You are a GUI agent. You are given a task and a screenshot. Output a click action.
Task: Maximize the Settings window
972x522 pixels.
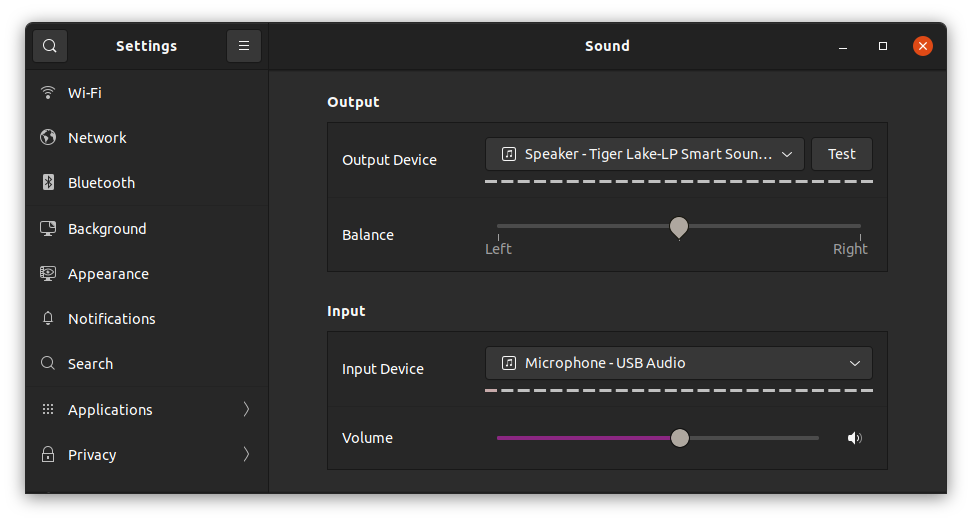point(883,46)
